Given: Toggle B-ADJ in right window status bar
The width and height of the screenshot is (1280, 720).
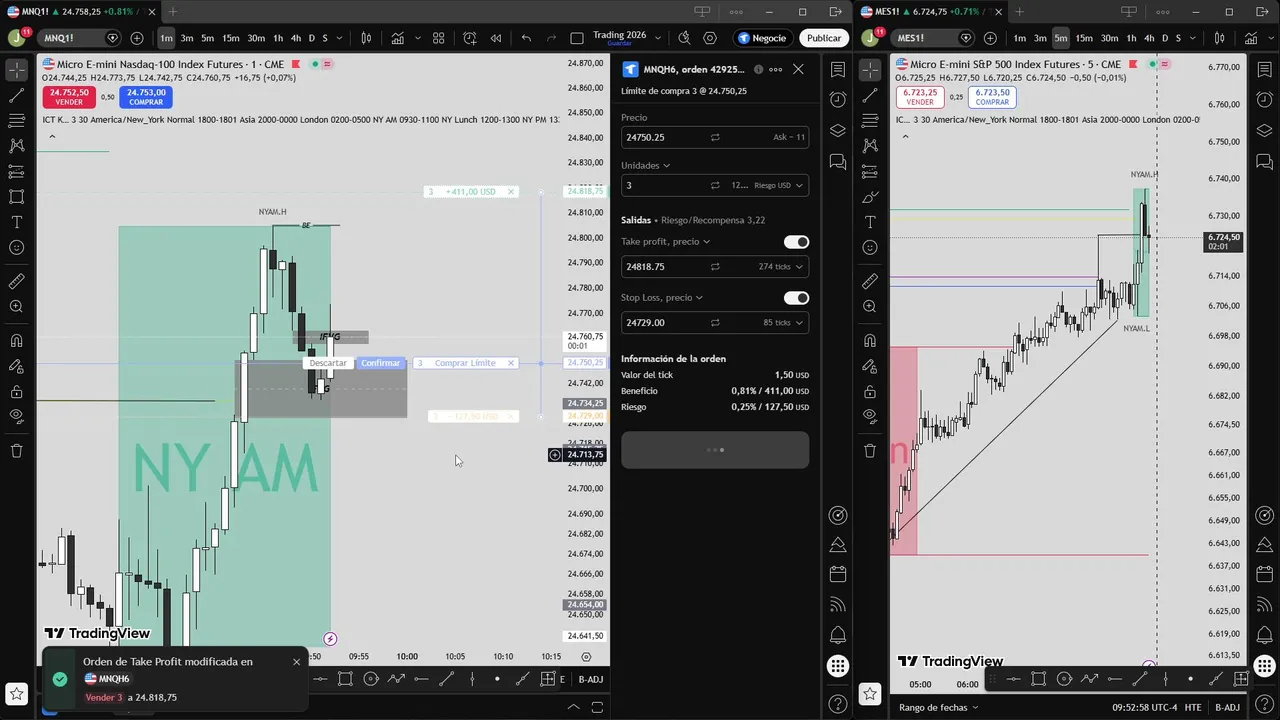Looking at the screenshot, I should pyautogui.click(x=1227, y=707).
